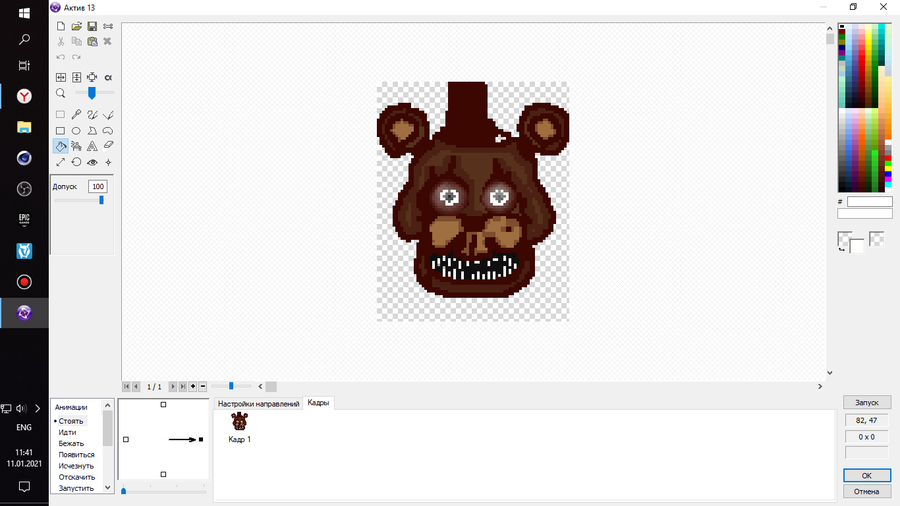Flip the image horizontally
This screenshot has height=506, width=900.
click(60, 77)
